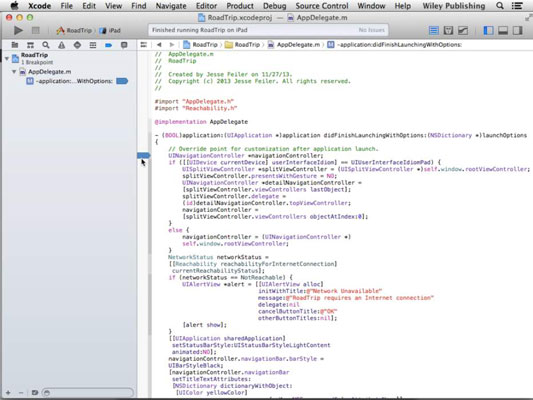Filter to show only enabled breakpoints

(35, 393)
